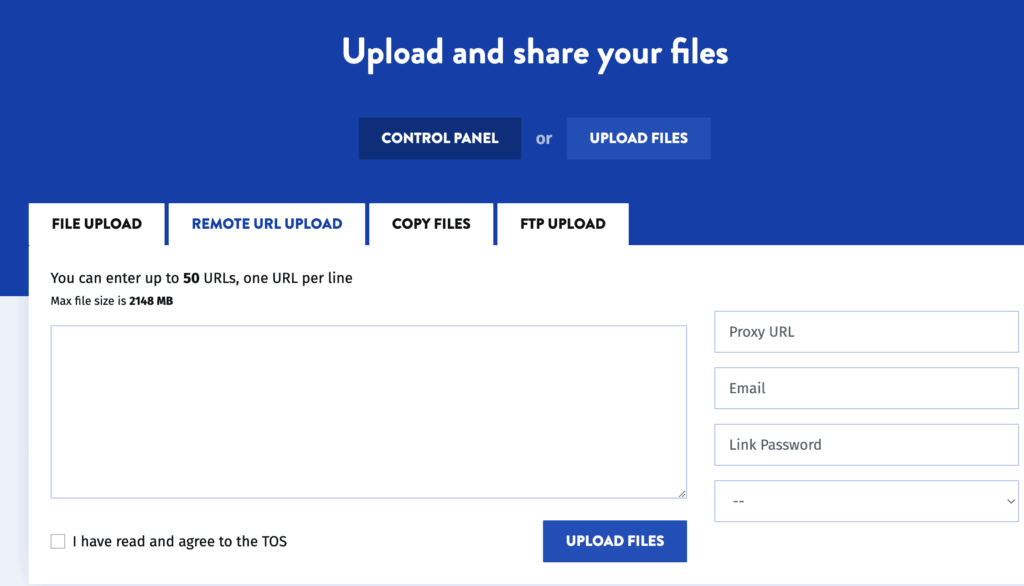Focus the Proxy URL field
This screenshot has width=1024, height=586.
point(866,332)
